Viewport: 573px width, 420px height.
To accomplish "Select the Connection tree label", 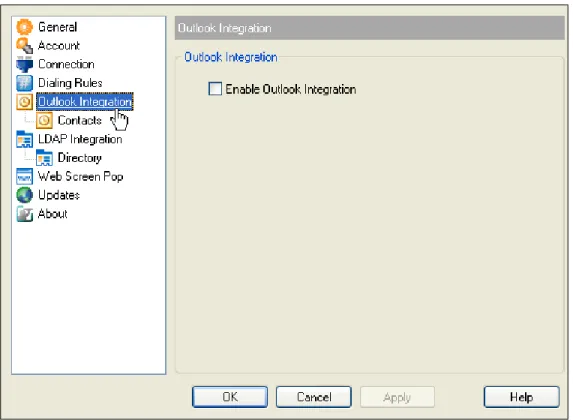I will pos(67,64).
